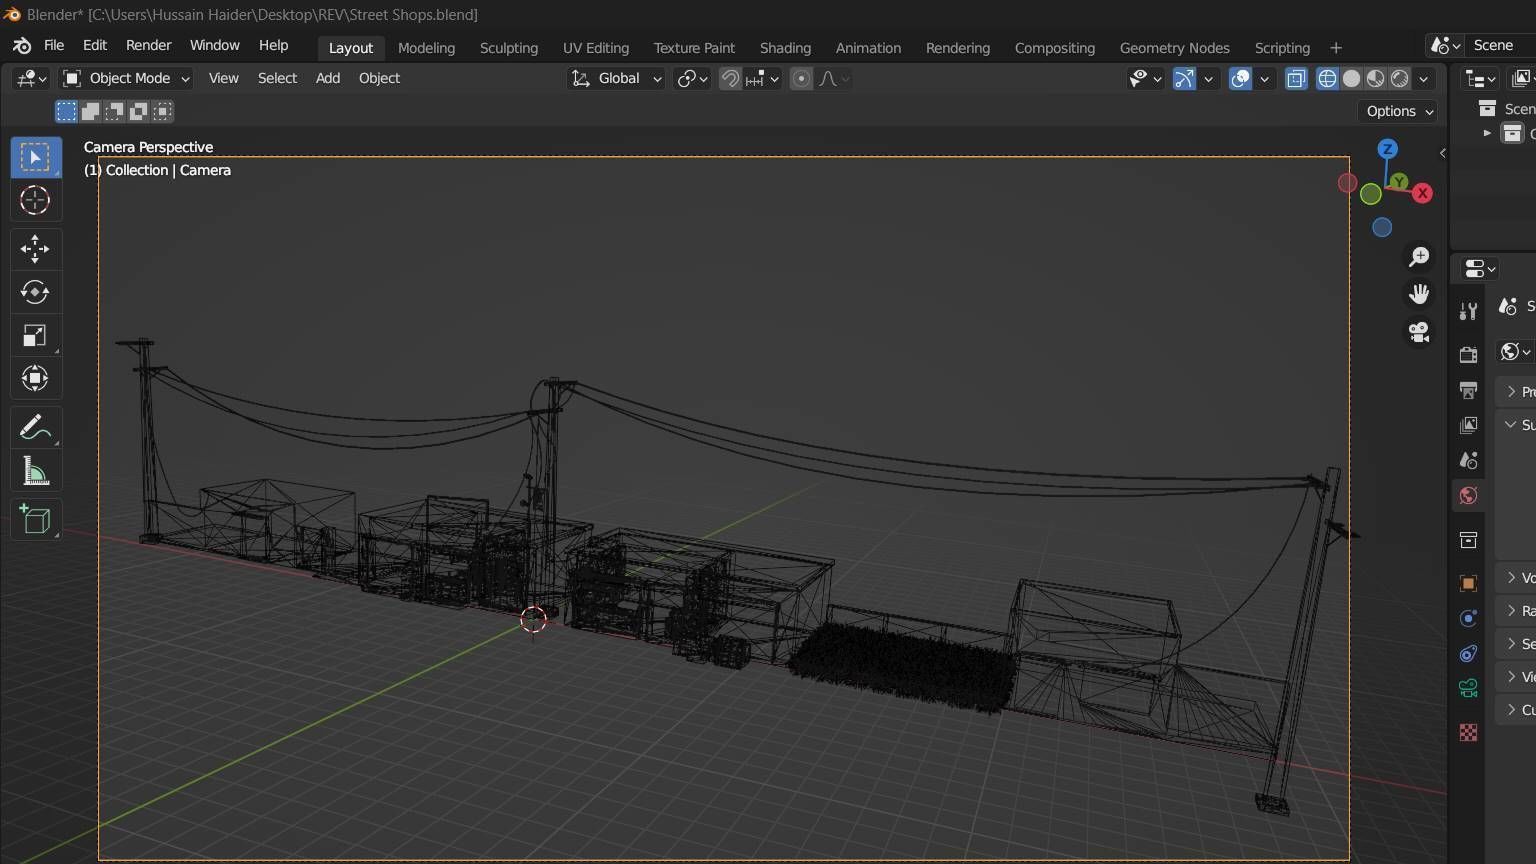Viewport: 1536px width, 864px height.
Task: Click the red X axis on navigation gizmo
Action: pyautogui.click(x=1422, y=193)
